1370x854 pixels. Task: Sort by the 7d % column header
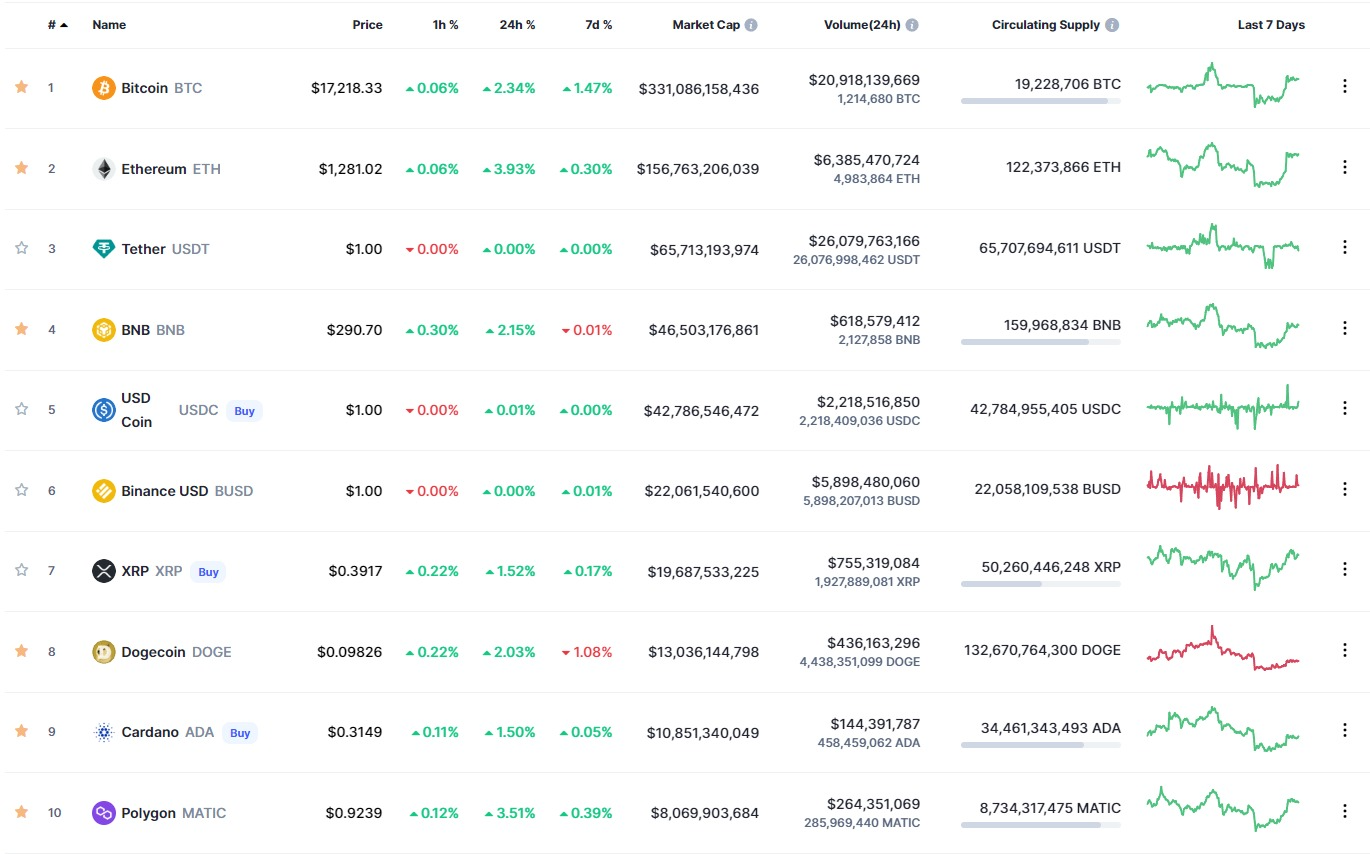pos(598,25)
